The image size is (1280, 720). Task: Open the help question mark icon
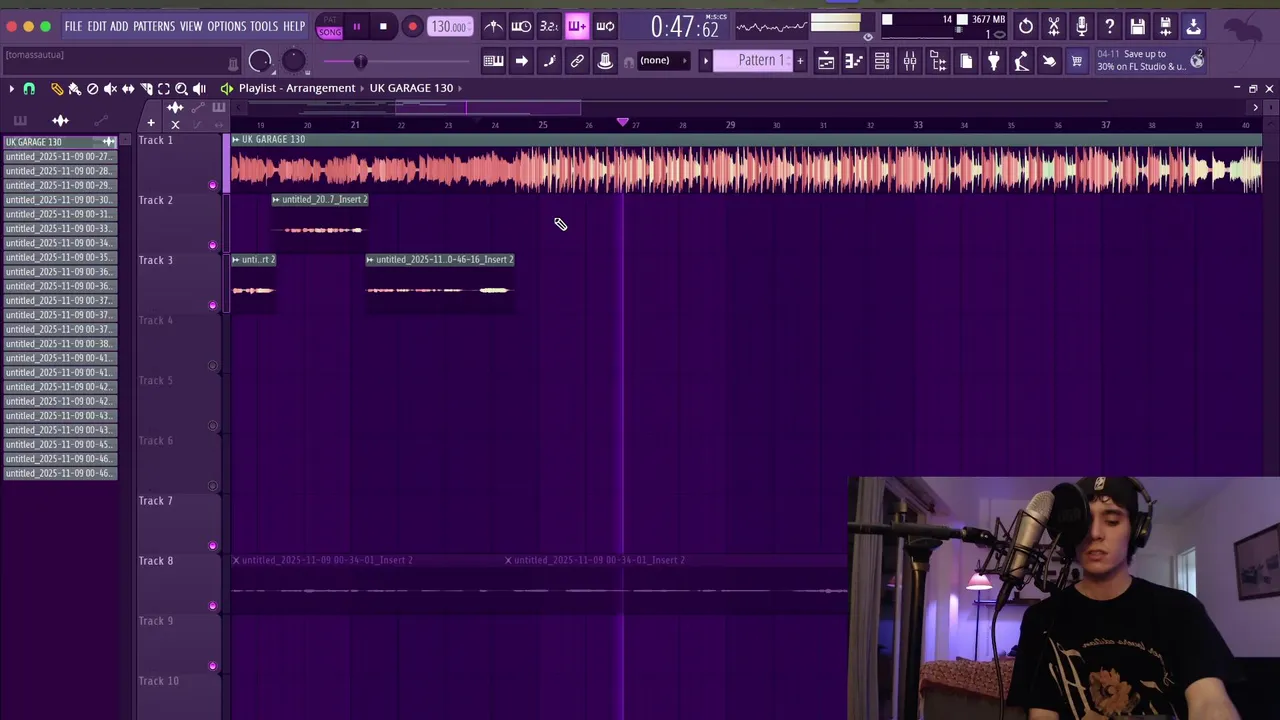tap(1110, 27)
